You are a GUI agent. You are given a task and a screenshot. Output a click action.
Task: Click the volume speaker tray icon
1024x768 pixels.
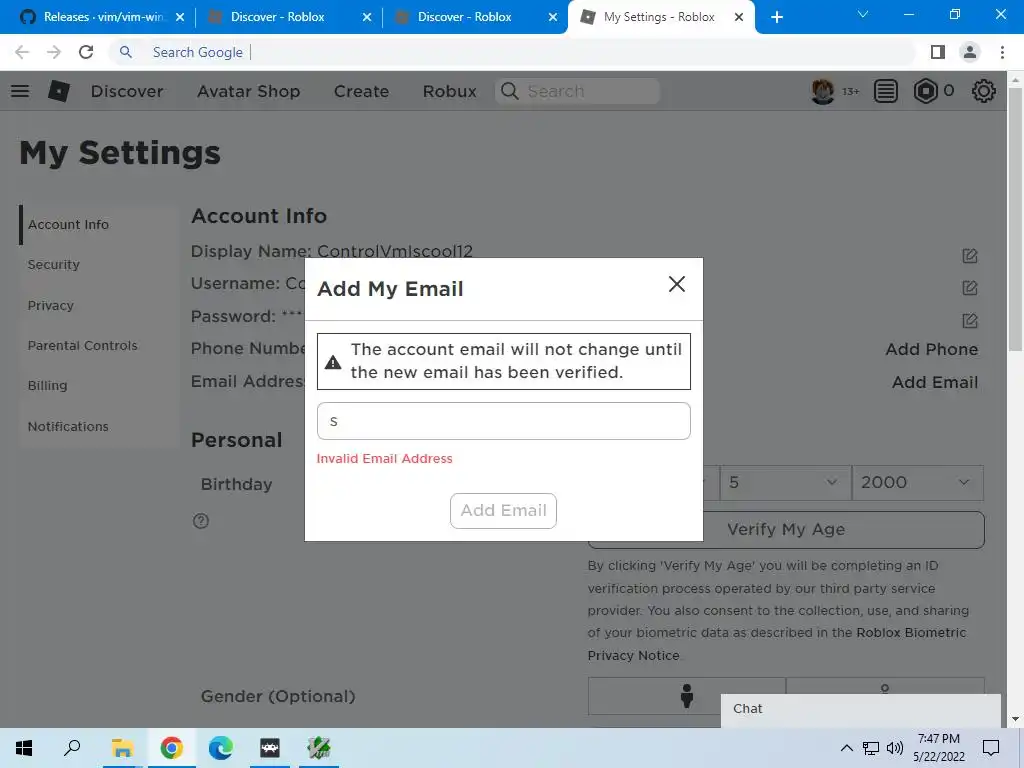[895, 748]
